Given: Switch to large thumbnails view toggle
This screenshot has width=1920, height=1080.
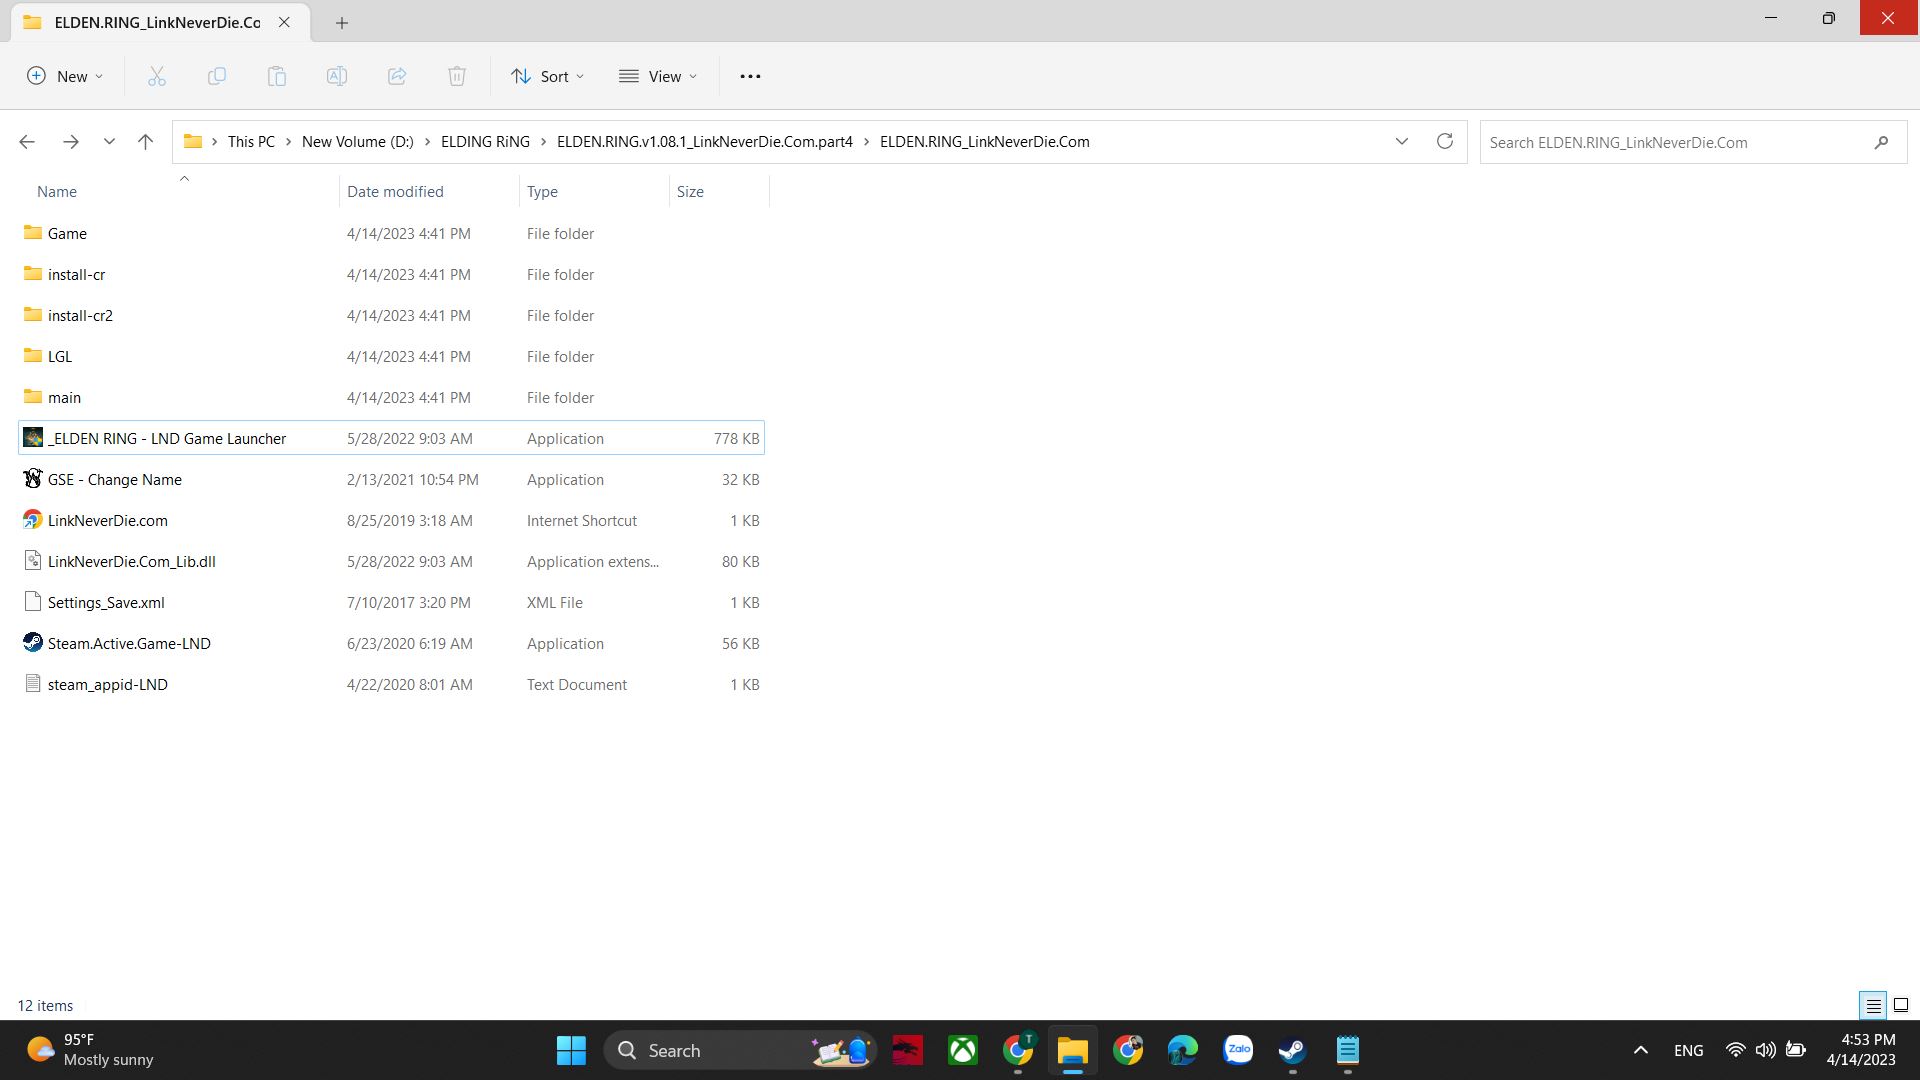Looking at the screenshot, I should coord(1901,1005).
